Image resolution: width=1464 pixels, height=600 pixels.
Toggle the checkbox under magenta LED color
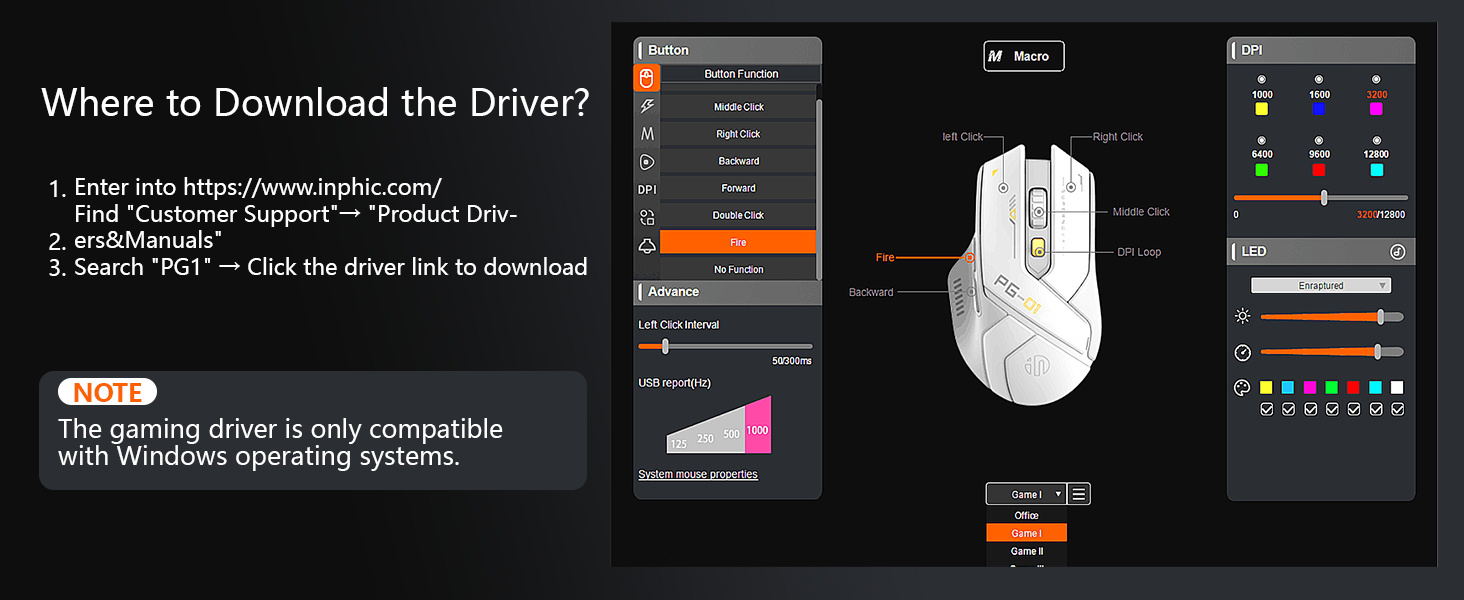[x=1310, y=409]
